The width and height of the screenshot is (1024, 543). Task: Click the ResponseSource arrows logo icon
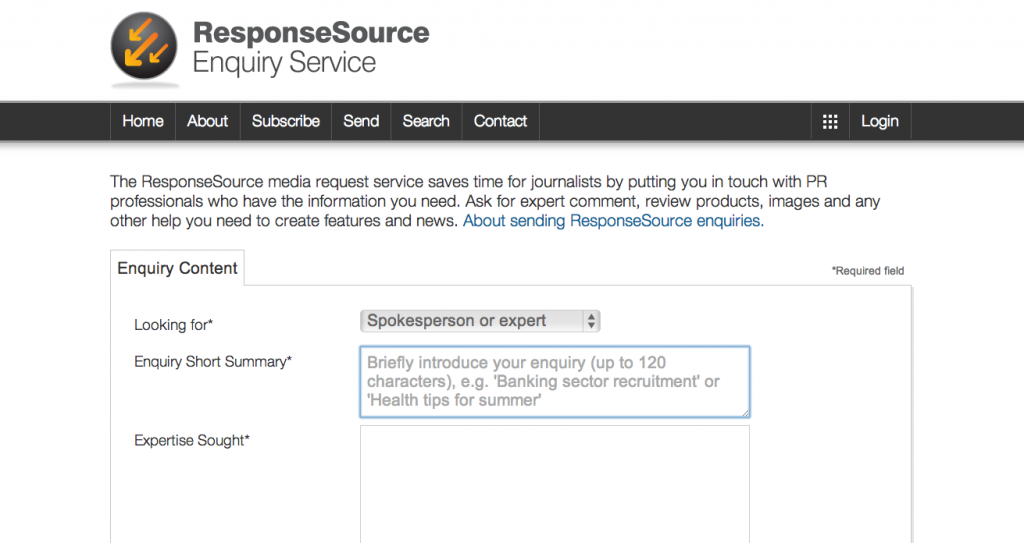tap(144, 46)
